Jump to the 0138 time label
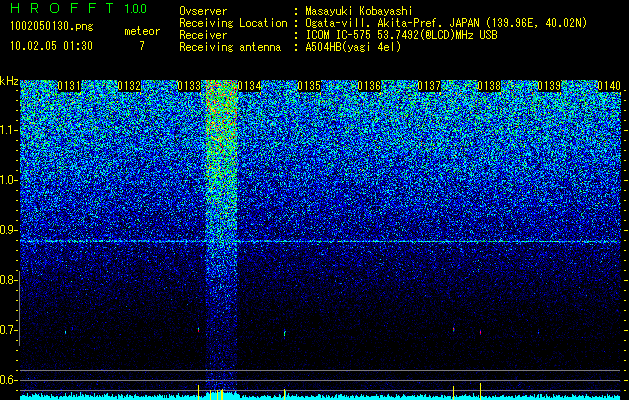 (489, 86)
